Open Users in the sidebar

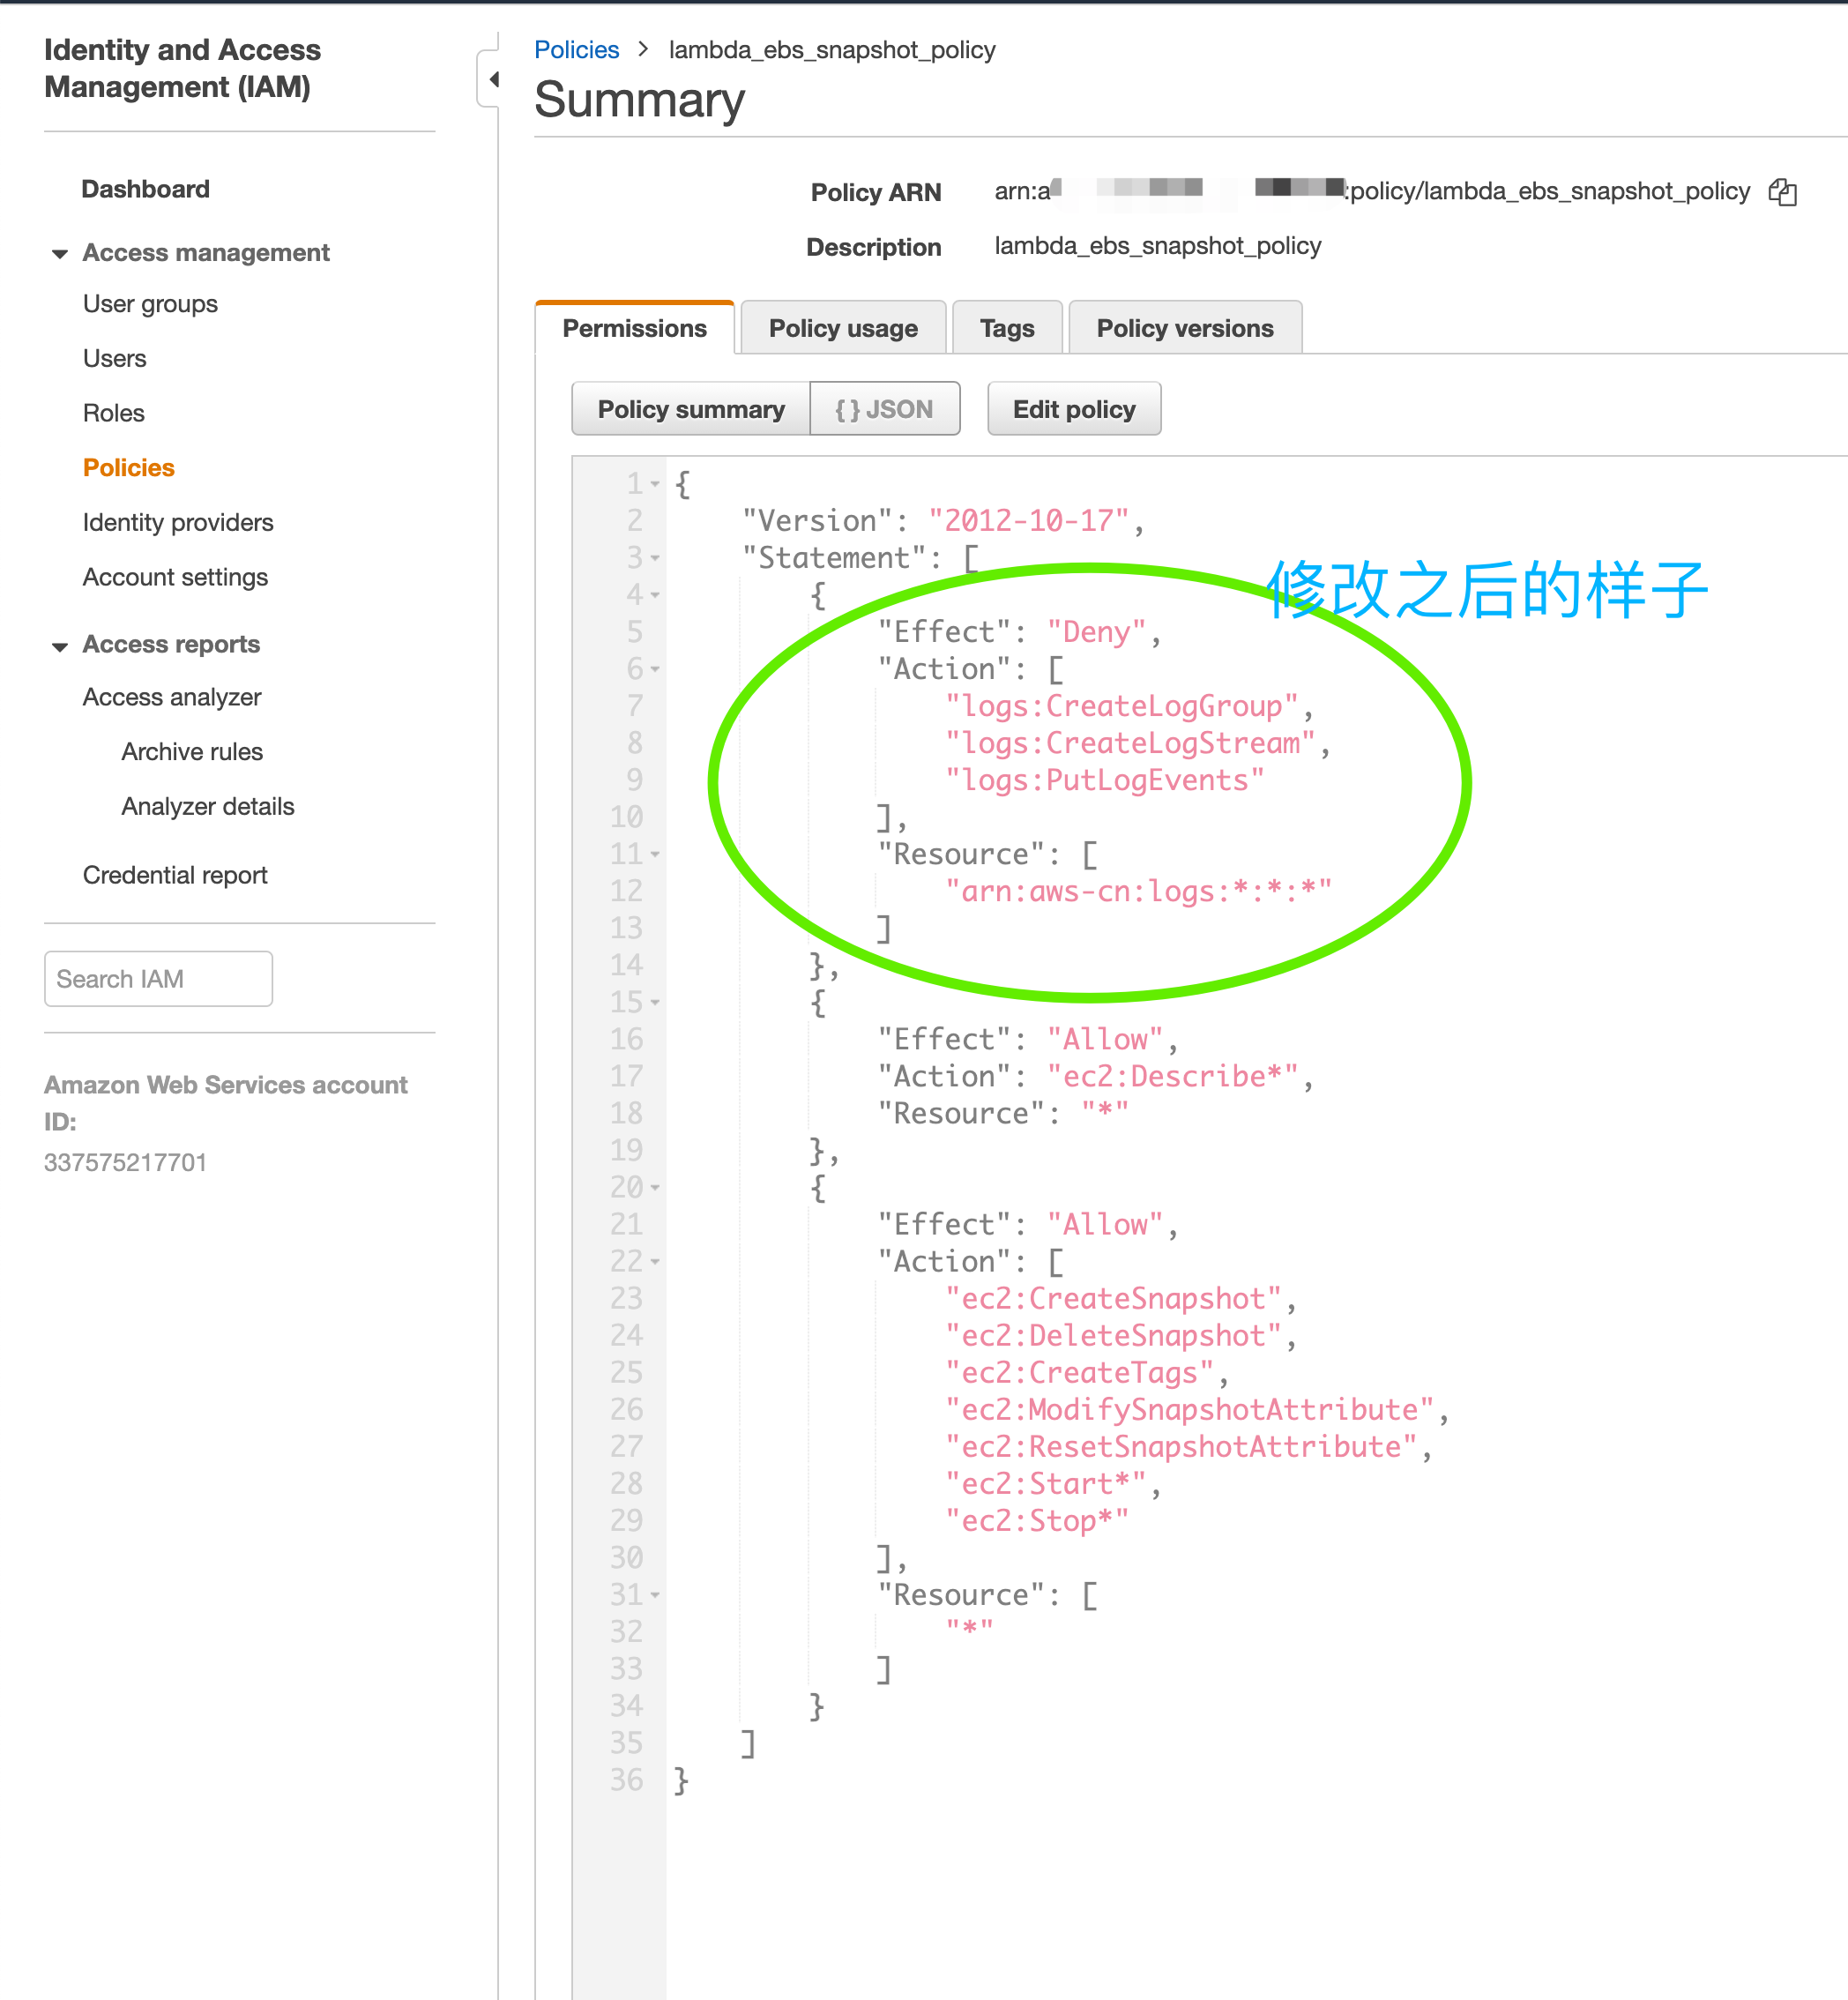[115, 359]
